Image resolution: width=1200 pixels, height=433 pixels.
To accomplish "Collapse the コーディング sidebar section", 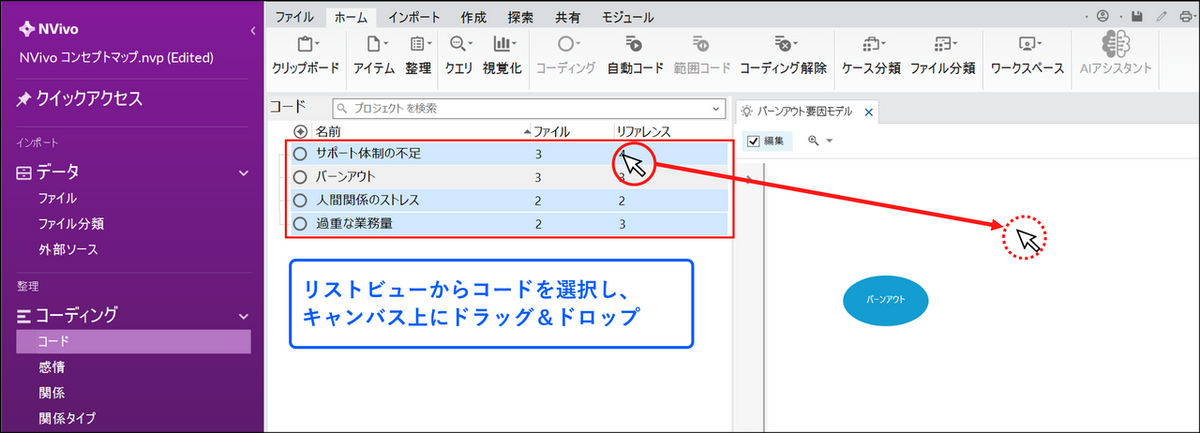I will click(x=243, y=315).
